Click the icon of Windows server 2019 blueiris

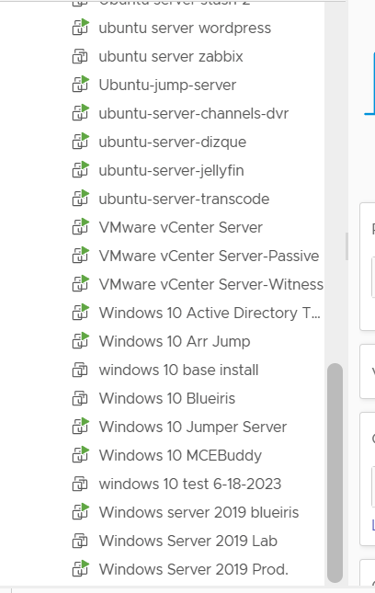[x=80, y=512]
